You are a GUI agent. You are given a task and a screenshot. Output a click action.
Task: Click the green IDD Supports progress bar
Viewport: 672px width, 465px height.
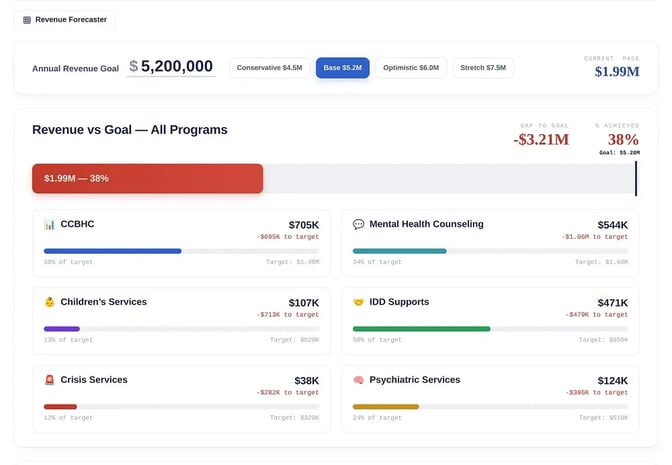coord(421,329)
